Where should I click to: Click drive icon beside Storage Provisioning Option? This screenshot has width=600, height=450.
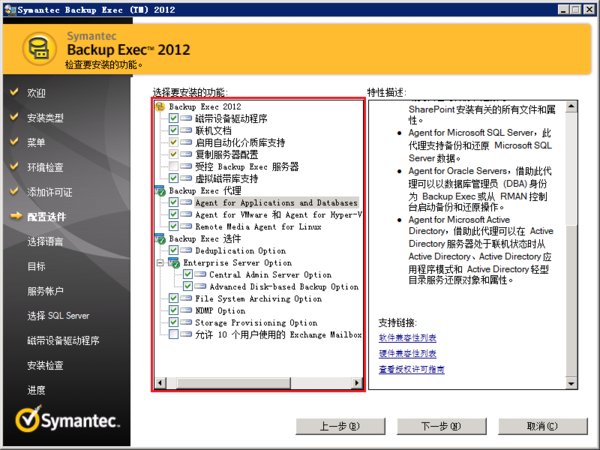186,322
